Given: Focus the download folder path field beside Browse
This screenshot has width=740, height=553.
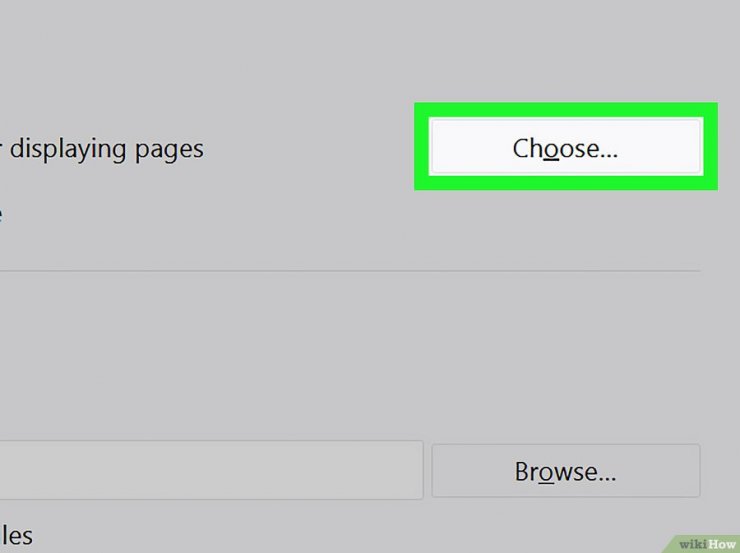Looking at the screenshot, I should 211,470.
